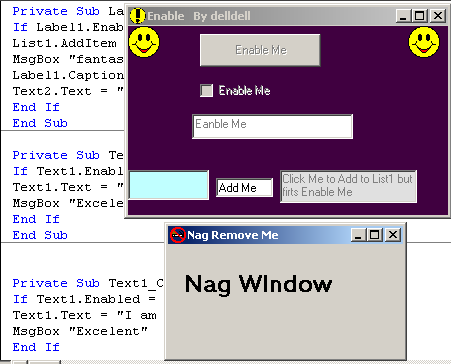
Task: Click code line 'Label1.Caption'
Action: (68, 75)
